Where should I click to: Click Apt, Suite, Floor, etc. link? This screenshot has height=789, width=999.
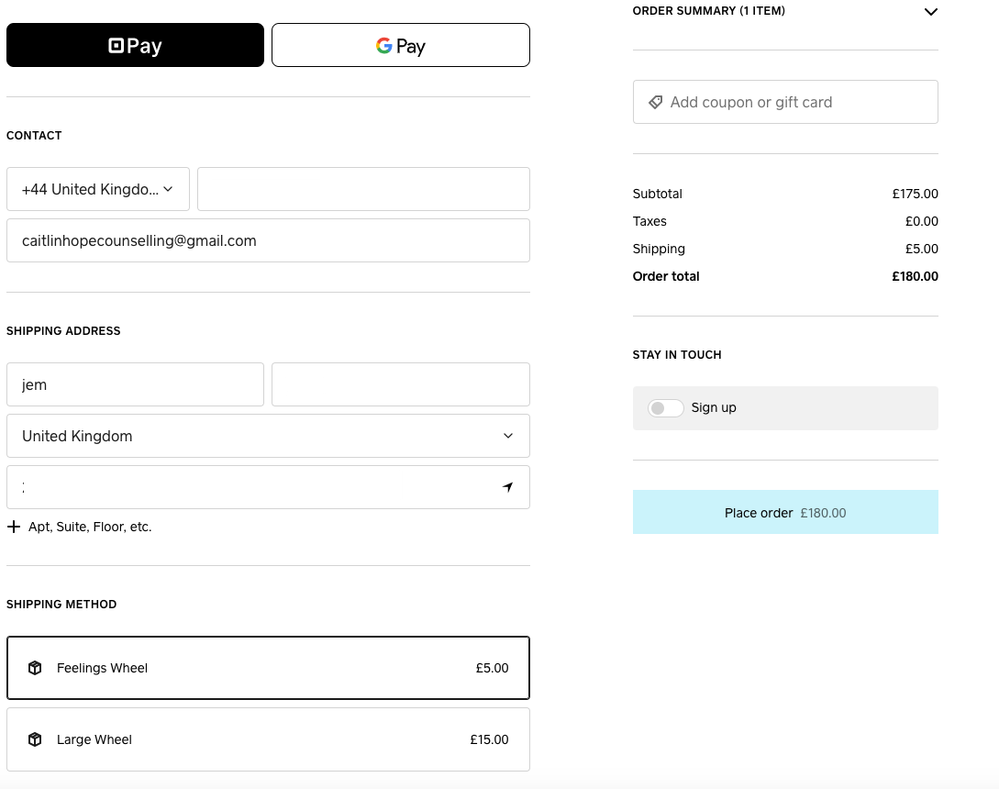90,527
